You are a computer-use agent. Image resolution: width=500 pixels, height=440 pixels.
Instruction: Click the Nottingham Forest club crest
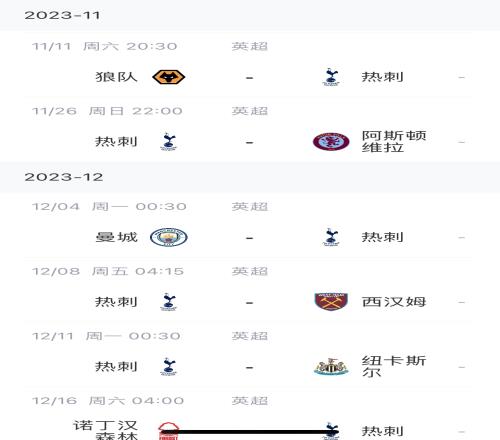click(x=169, y=431)
